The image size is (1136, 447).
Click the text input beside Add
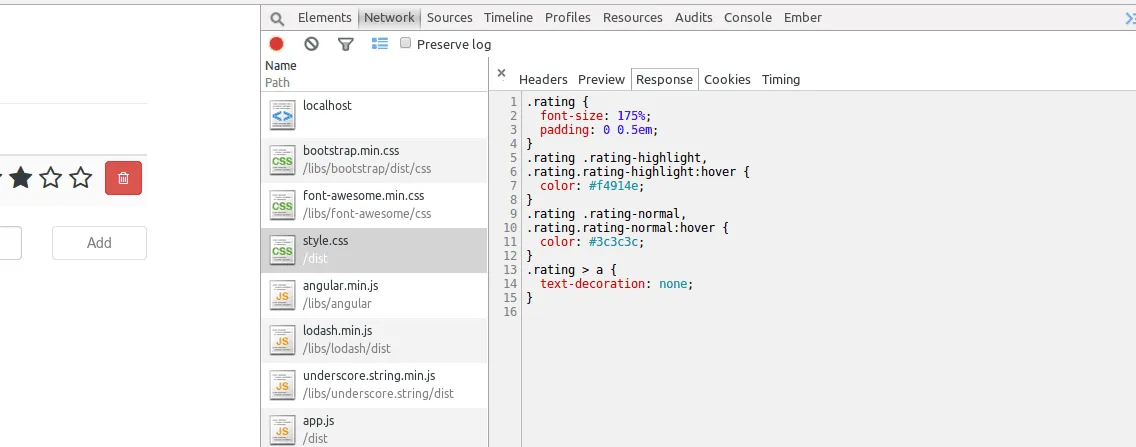click(x=10, y=243)
